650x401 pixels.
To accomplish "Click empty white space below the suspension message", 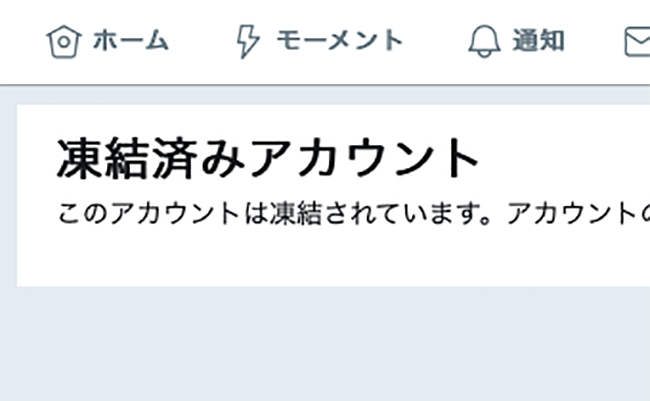I will 332,257.
